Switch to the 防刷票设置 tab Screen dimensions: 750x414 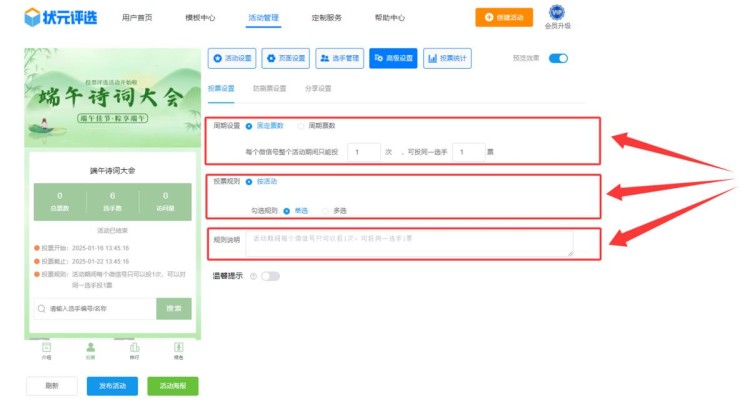[x=269, y=88]
